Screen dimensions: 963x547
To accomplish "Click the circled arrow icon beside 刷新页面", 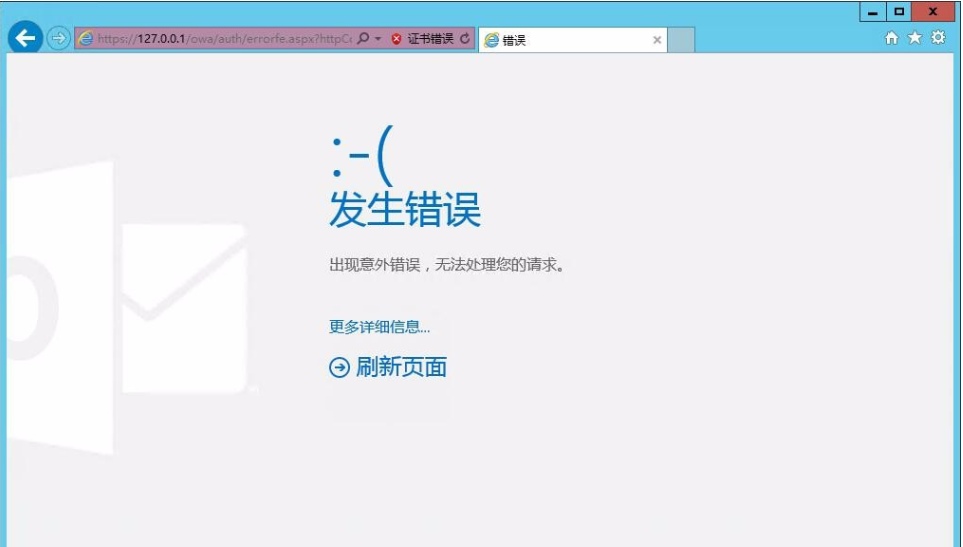I will pyautogui.click(x=339, y=367).
